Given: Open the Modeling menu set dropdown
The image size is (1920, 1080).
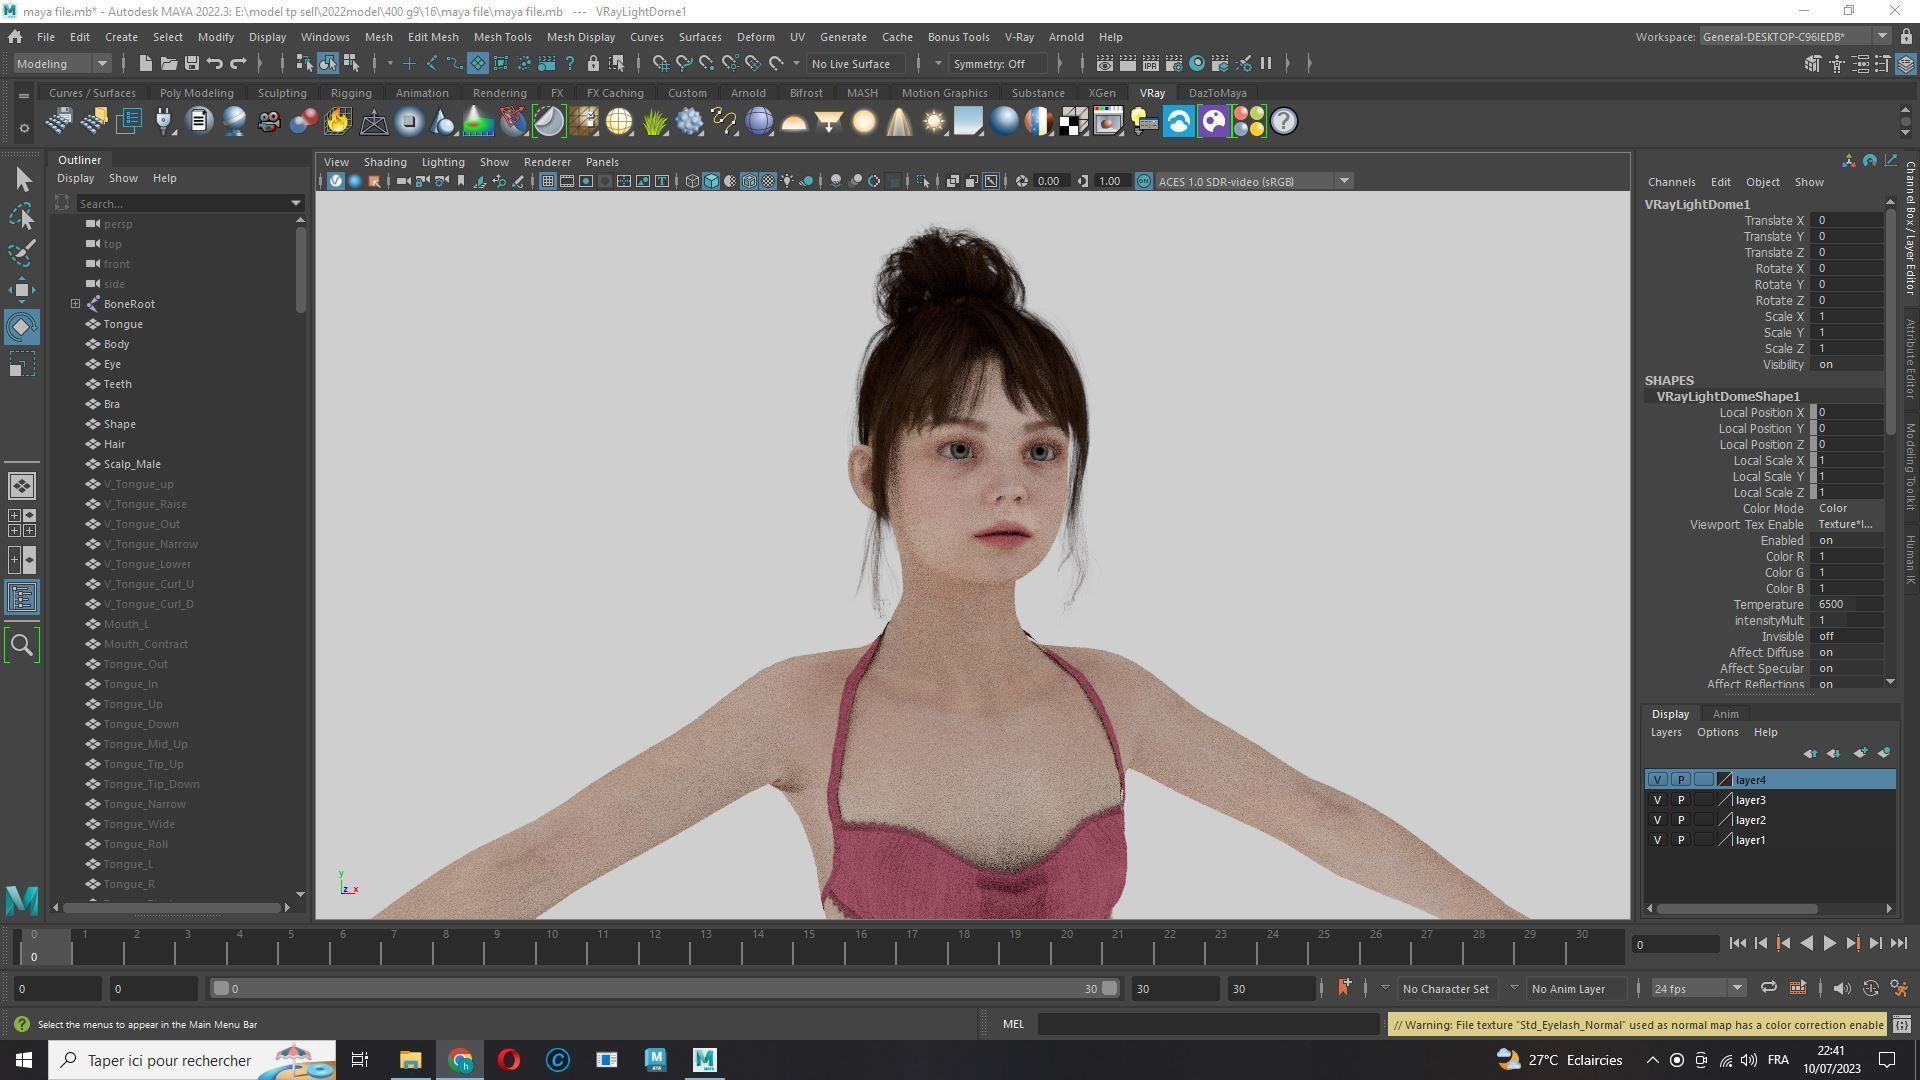Looking at the screenshot, I should click(62, 63).
